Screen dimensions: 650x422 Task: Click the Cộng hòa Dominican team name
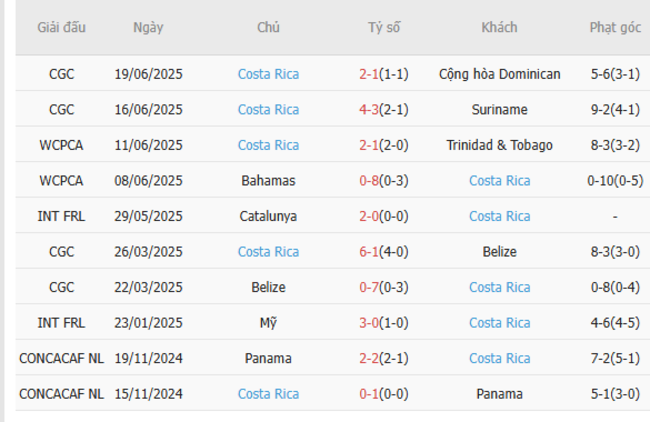(x=499, y=74)
